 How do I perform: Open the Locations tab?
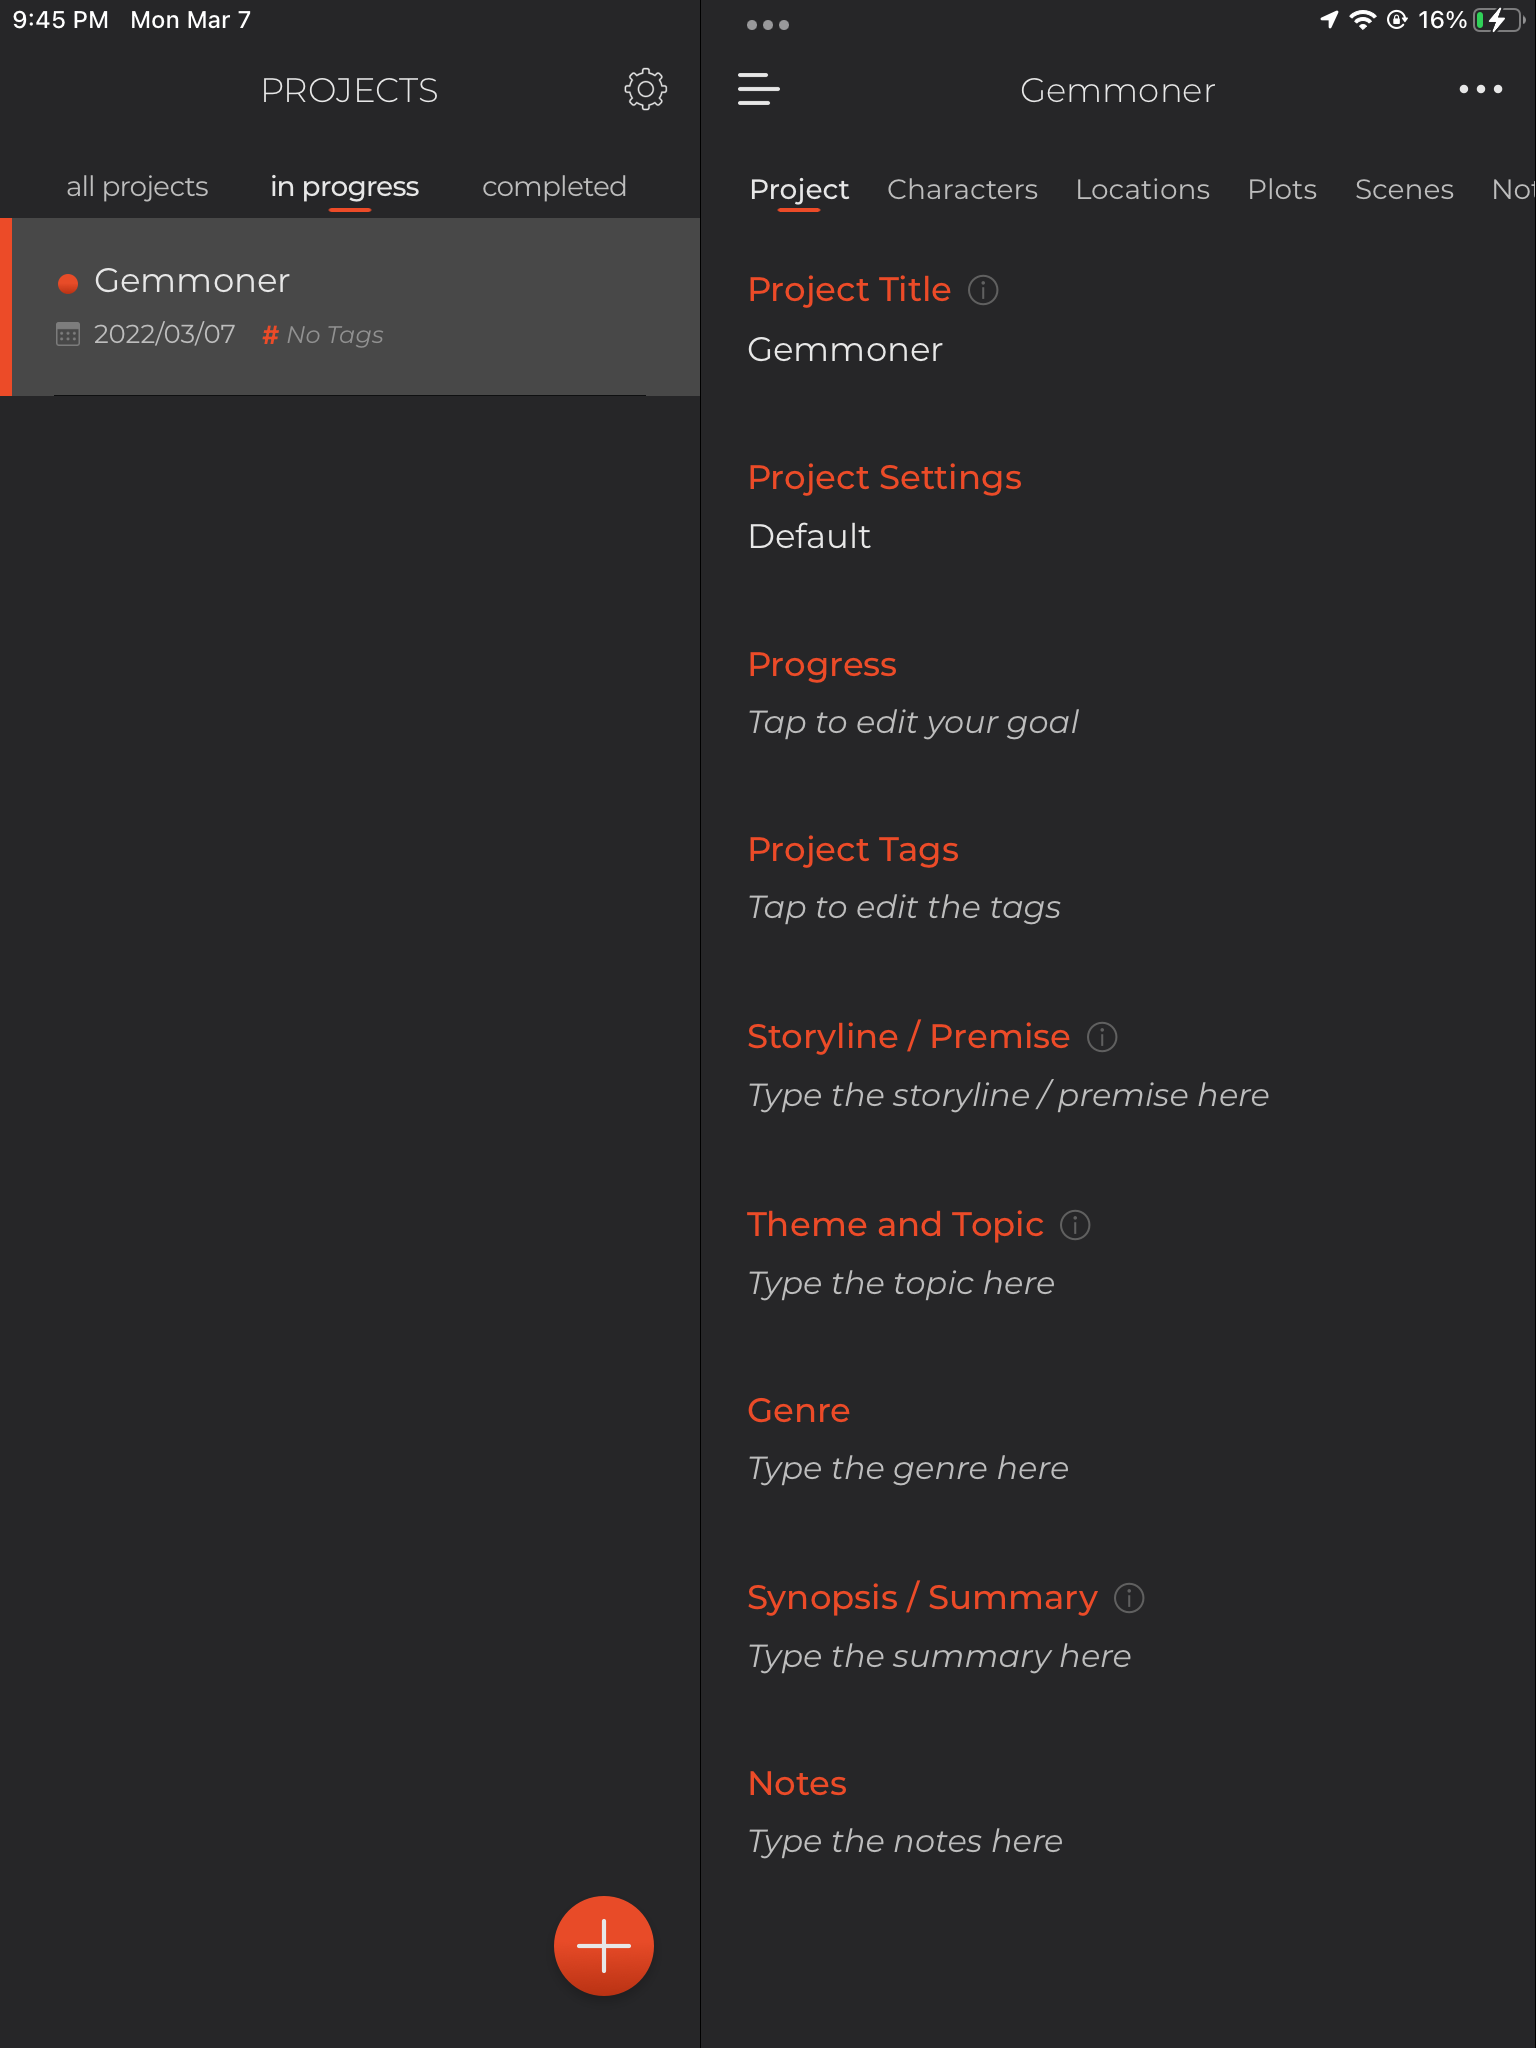click(x=1142, y=189)
